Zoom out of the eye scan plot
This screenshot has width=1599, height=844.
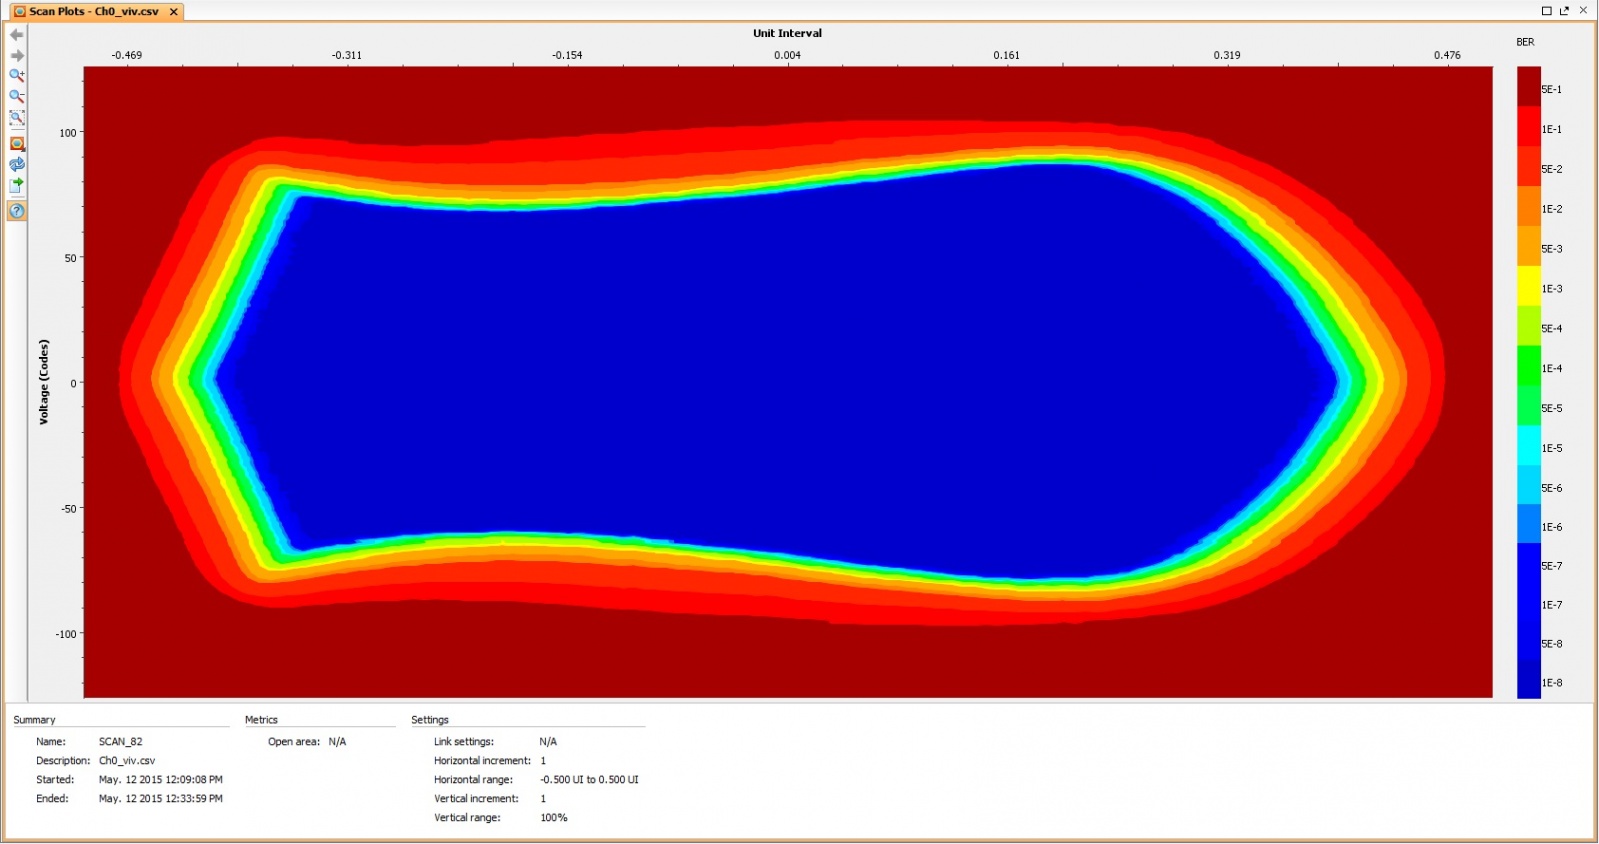click(x=17, y=97)
